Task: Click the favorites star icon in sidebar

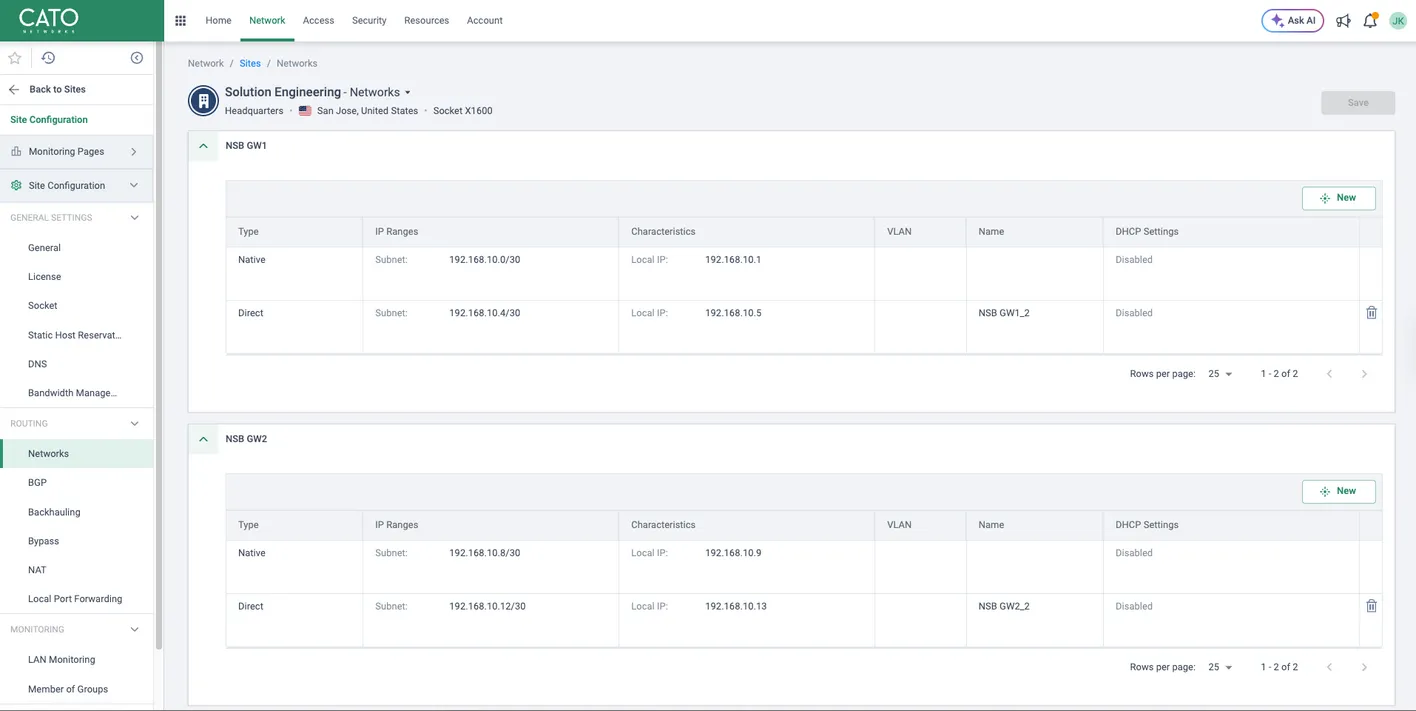Action: pos(15,58)
